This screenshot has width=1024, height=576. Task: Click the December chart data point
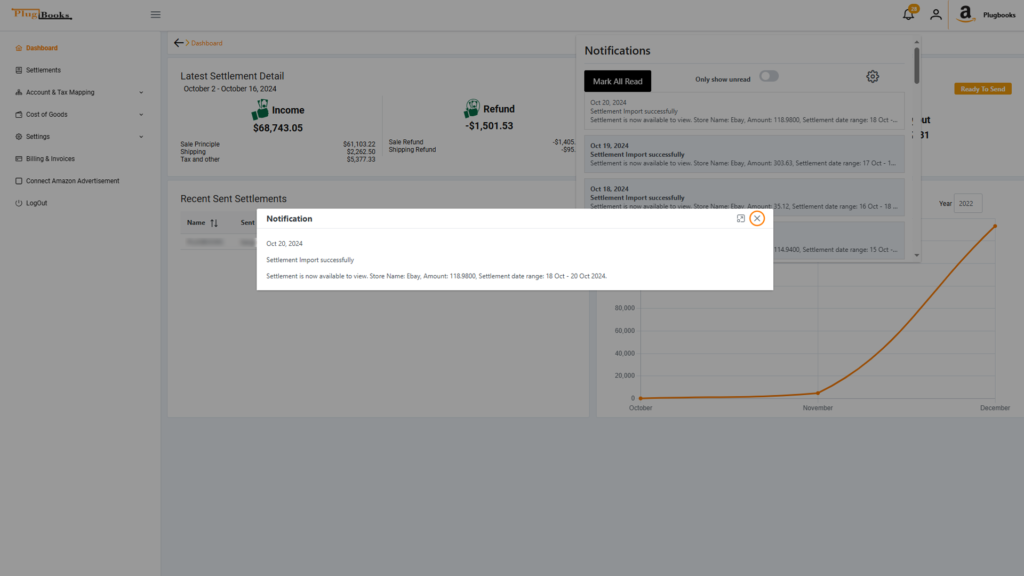tap(995, 227)
